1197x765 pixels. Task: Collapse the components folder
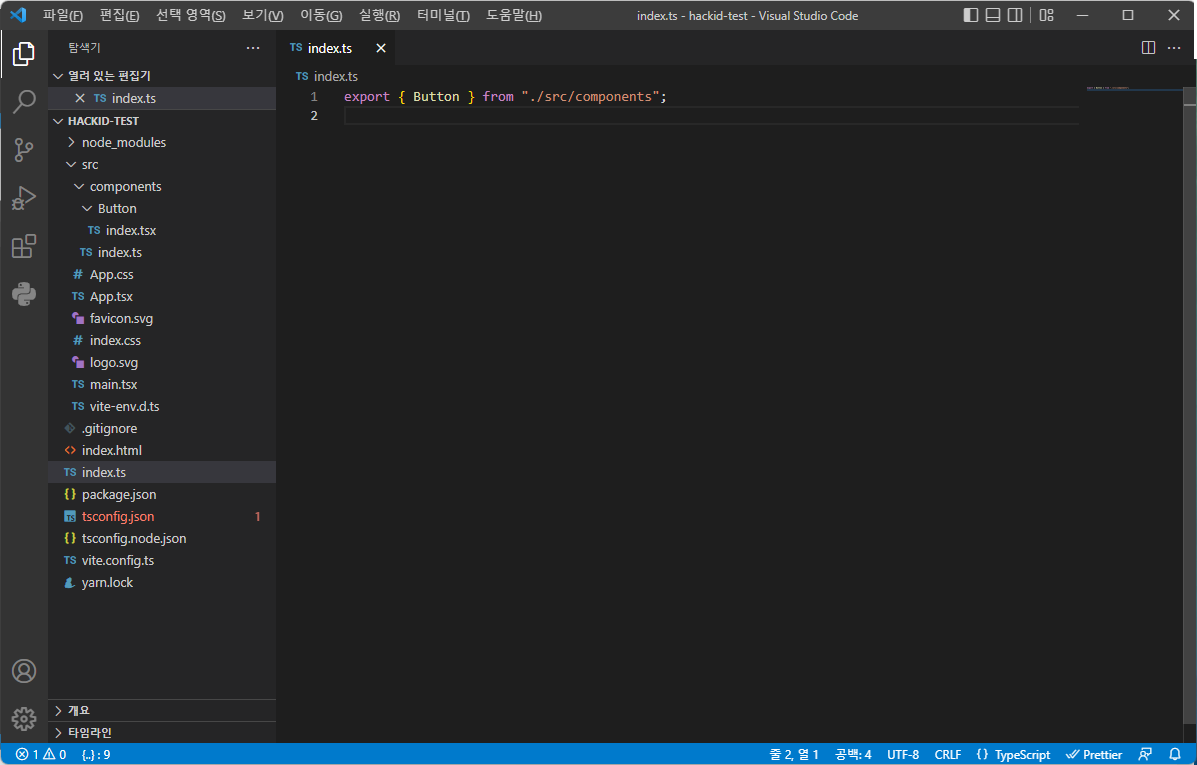(x=162, y=186)
